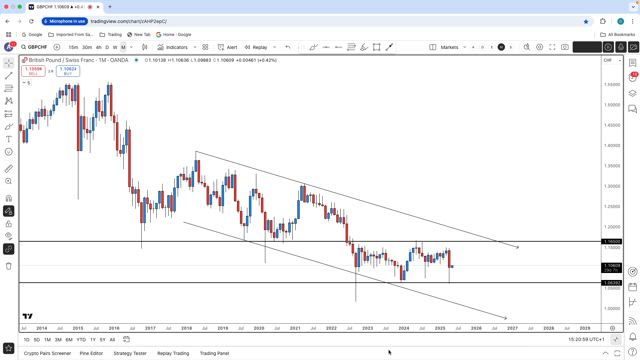Open the Strategy Tester tab
This screenshot has height=360, width=640.
pyautogui.click(x=130, y=353)
